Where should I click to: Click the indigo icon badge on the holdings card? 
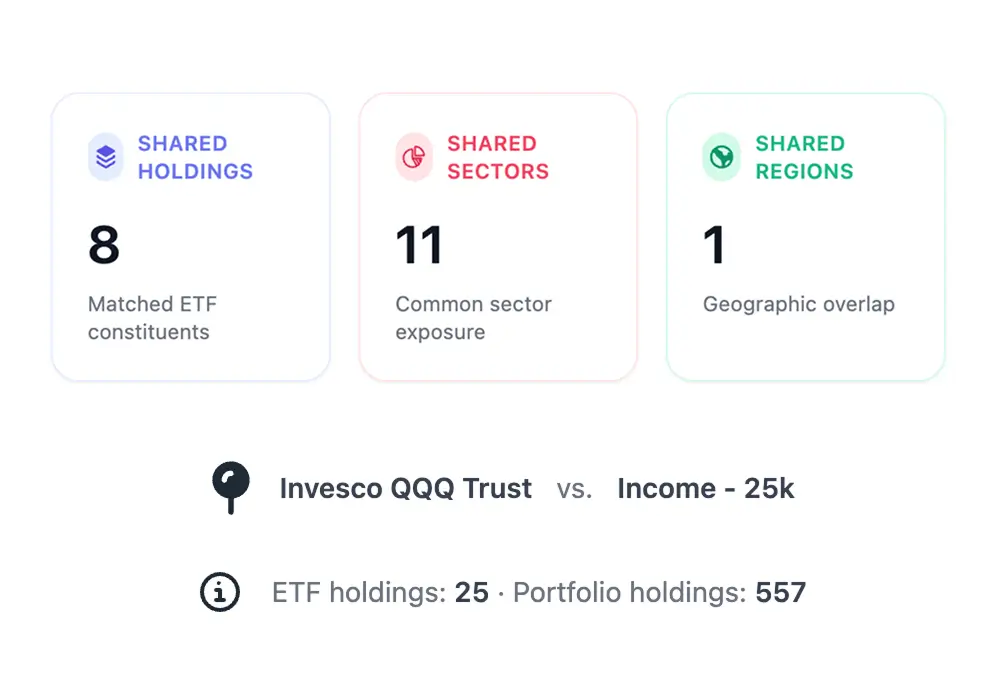click(105, 157)
